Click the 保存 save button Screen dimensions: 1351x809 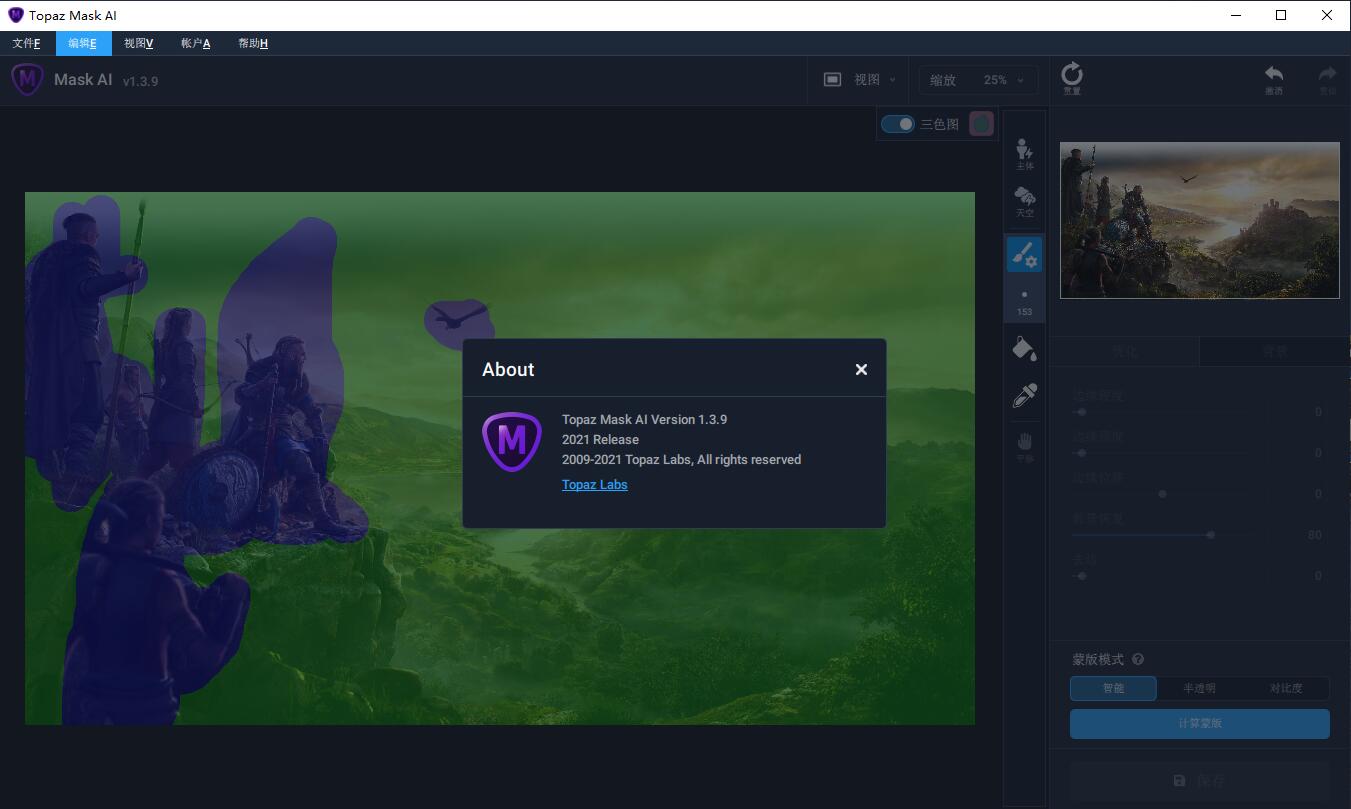(1199, 781)
